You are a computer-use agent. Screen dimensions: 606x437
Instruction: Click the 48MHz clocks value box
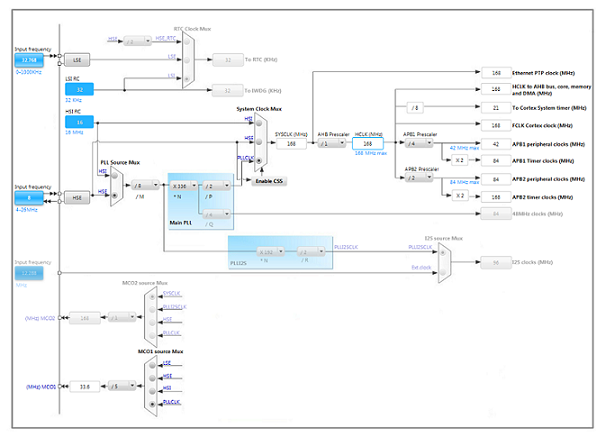coord(496,214)
